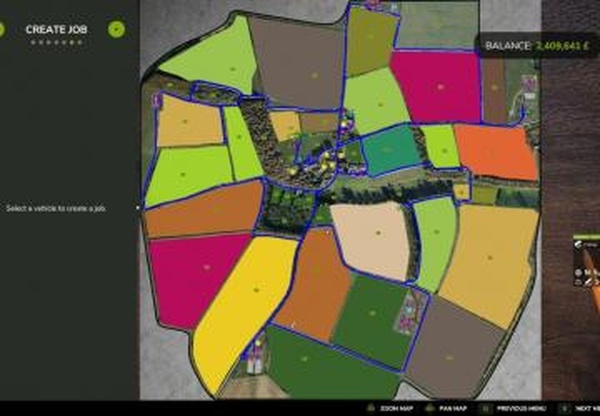Click the Previous Menu key icon
The image size is (600, 416).
[485, 408]
